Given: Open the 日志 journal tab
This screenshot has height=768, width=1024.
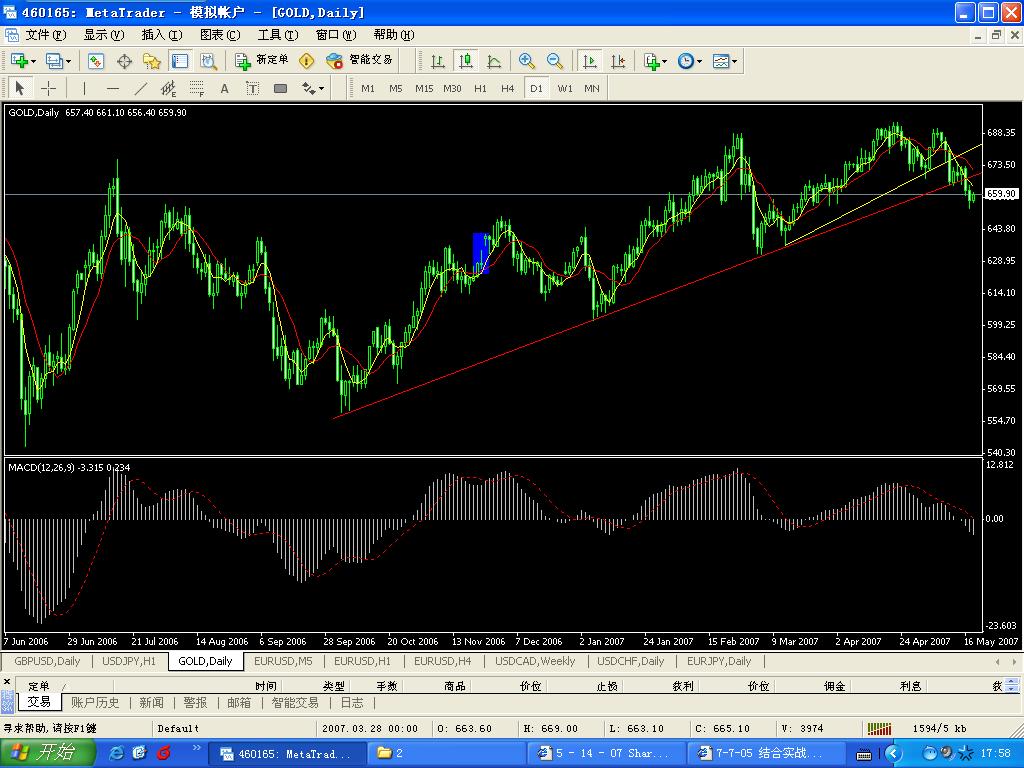Looking at the screenshot, I should [352, 703].
